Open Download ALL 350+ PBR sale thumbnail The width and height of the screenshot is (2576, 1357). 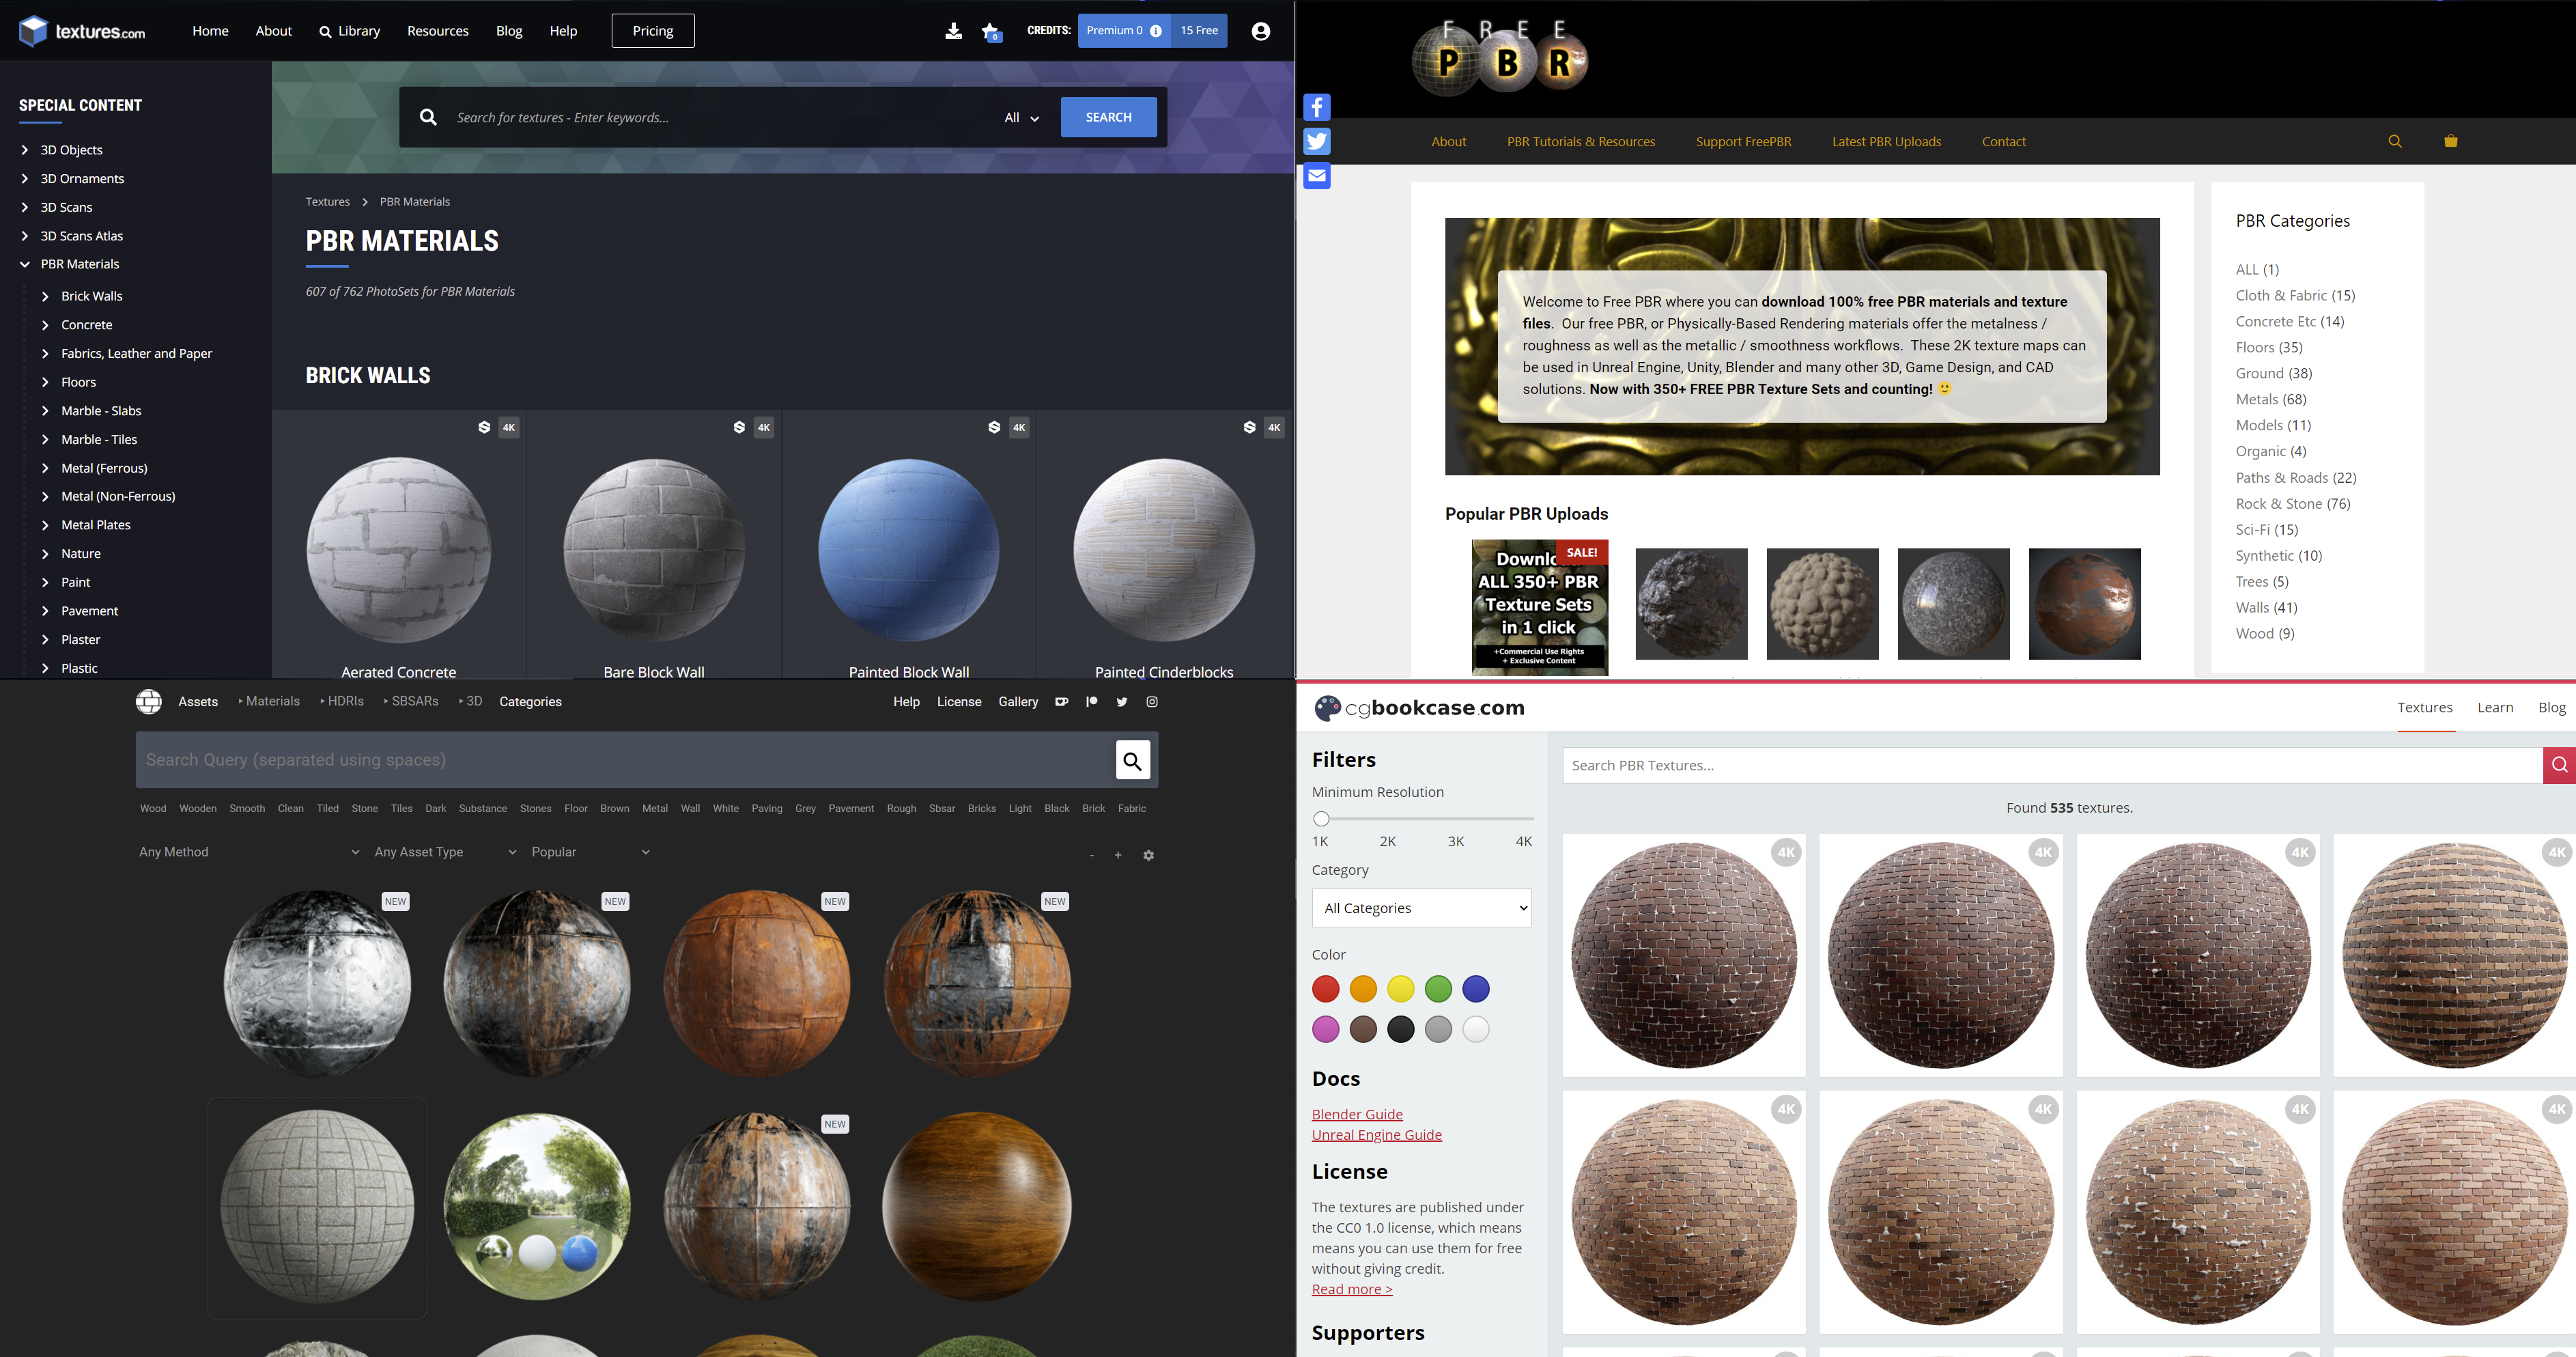click(x=1539, y=607)
